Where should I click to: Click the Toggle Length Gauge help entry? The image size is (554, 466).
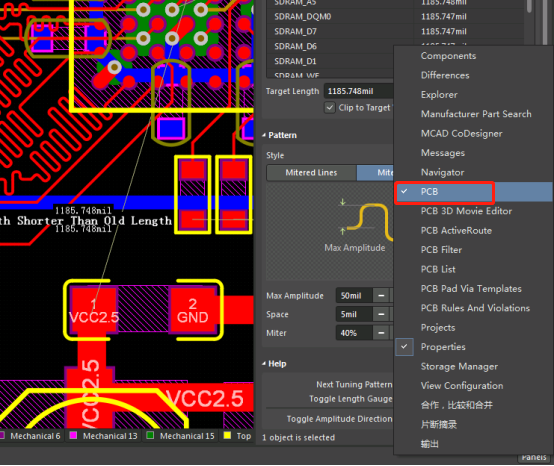point(350,399)
